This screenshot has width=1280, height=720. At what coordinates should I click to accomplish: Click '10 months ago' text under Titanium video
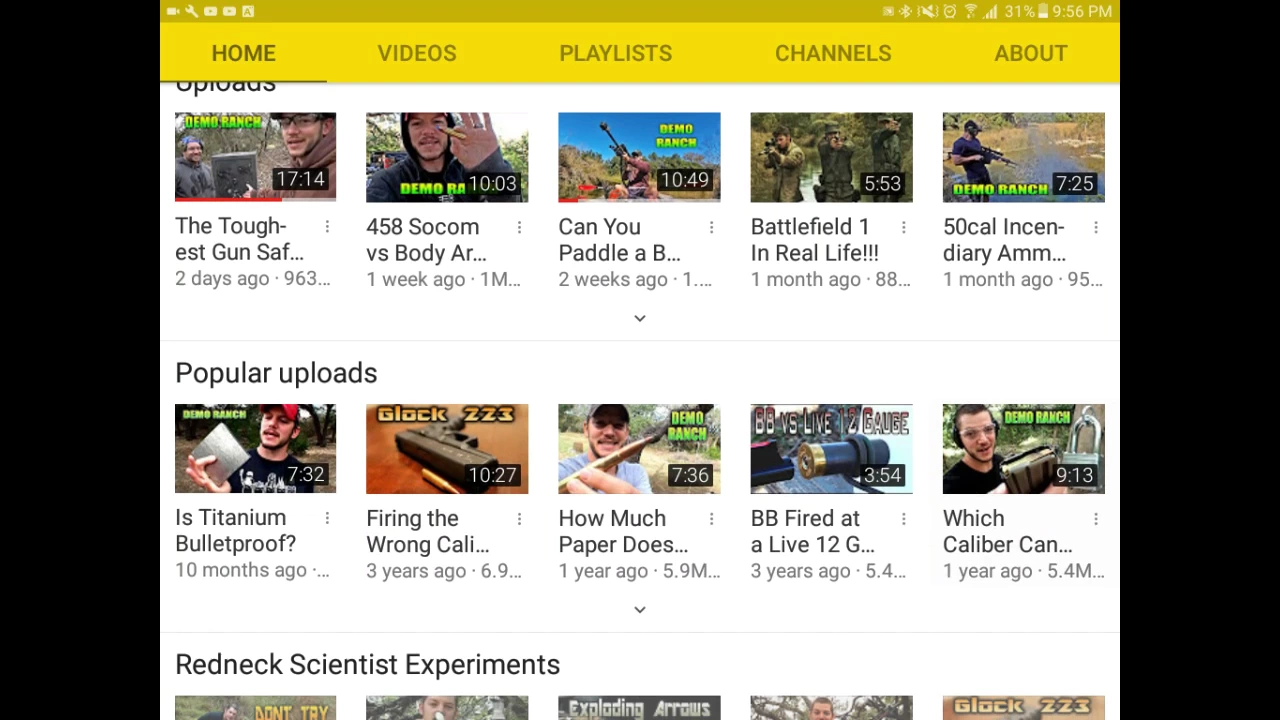[x=241, y=570]
